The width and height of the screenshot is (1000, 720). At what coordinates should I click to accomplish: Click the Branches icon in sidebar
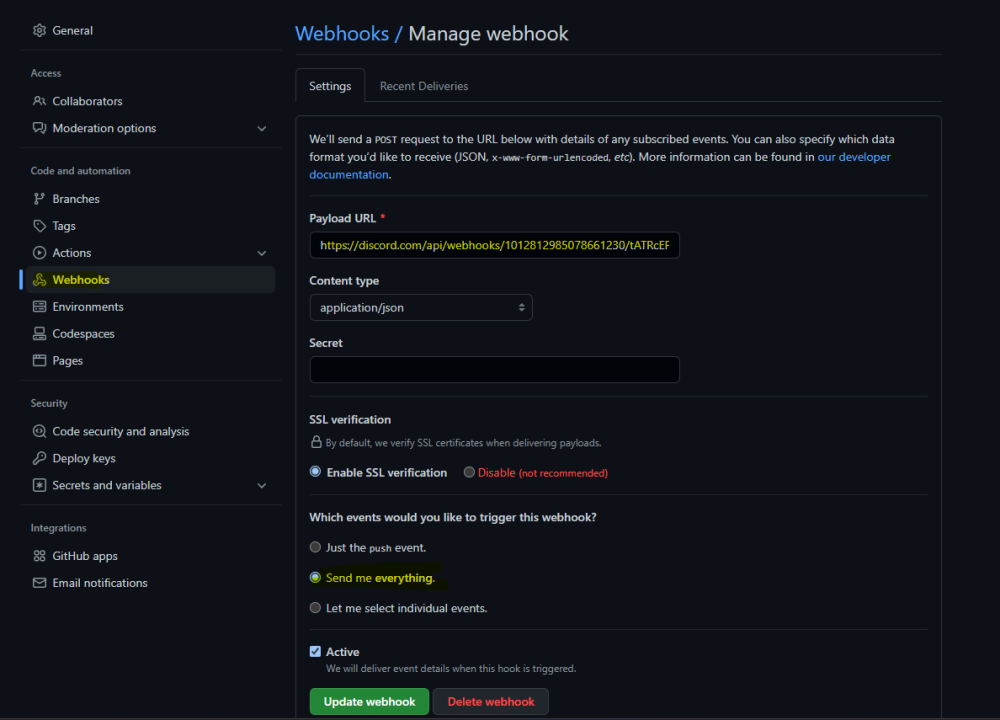pyautogui.click(x=40, y=199)
